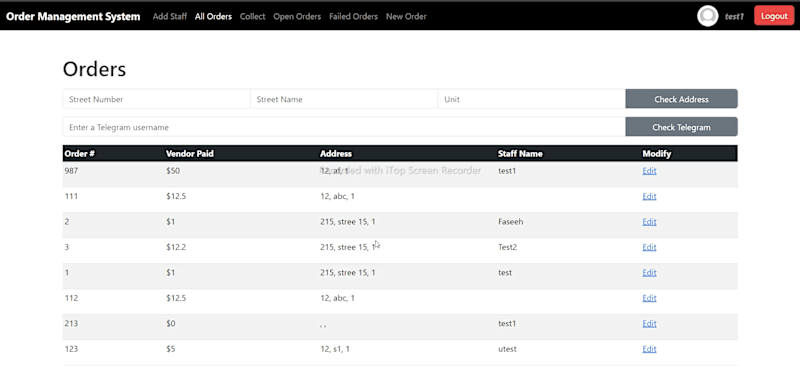This screenshot has width=800, height=368.
Task: Create a New Order from navbar
Action: pos(406,16)
